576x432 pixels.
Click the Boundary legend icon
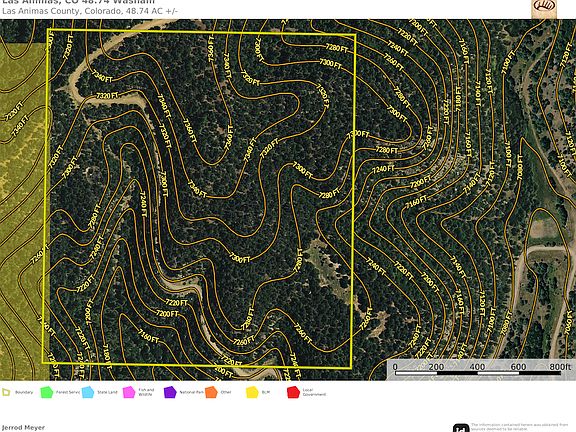click(6, 392)
